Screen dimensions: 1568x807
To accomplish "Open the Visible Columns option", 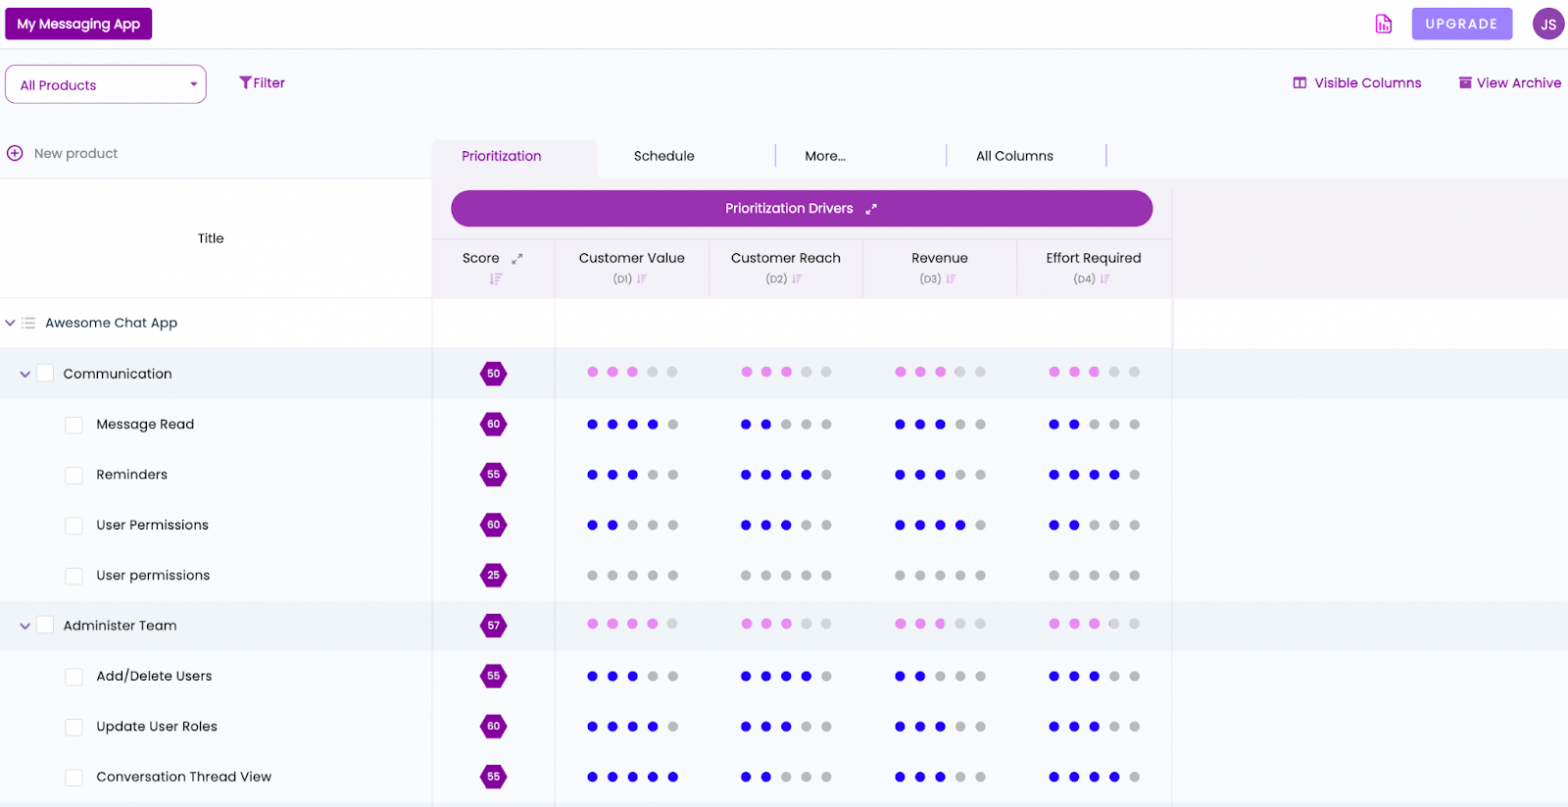I will click(x=1357, y=83).
